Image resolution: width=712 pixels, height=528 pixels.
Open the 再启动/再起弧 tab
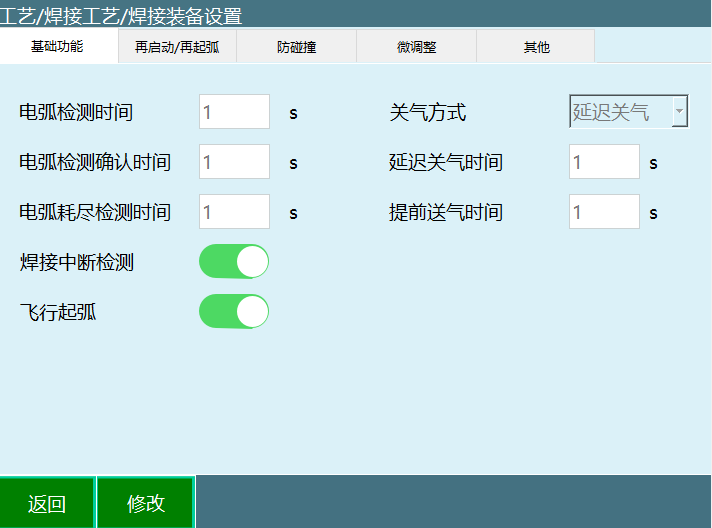pyautogui.click(x=177, y=47)
